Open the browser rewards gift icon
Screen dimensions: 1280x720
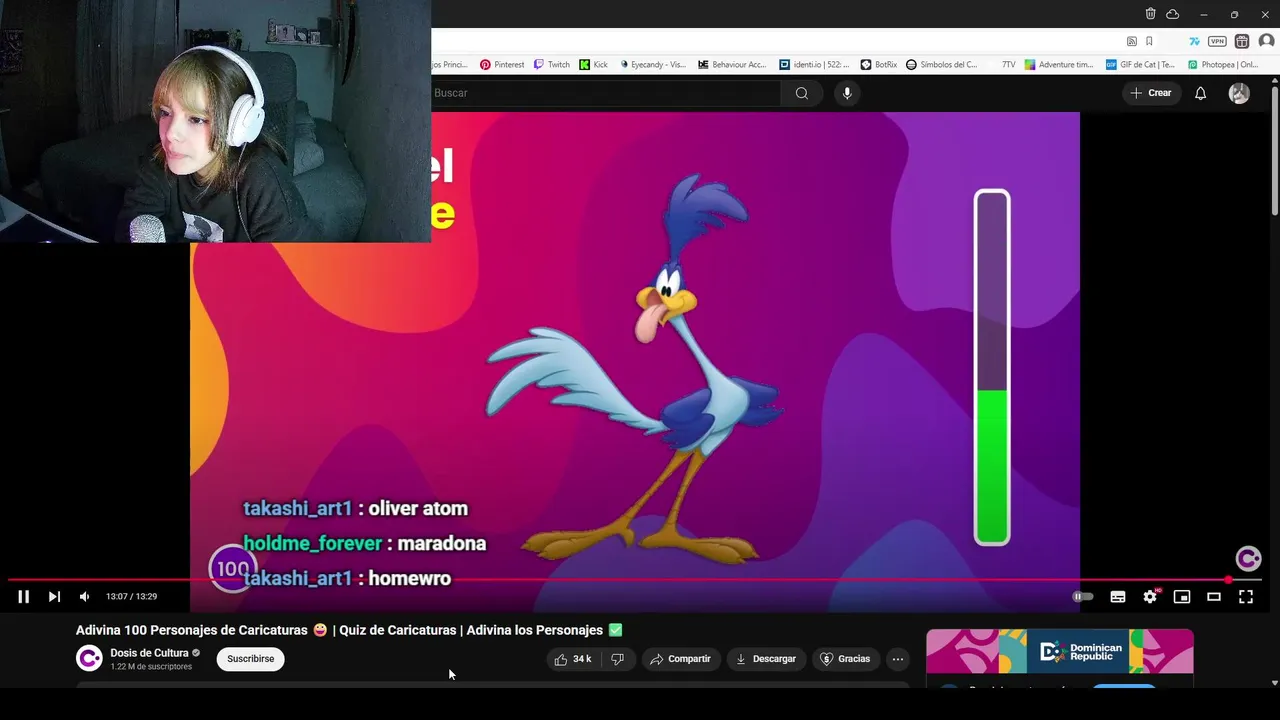1242,41
